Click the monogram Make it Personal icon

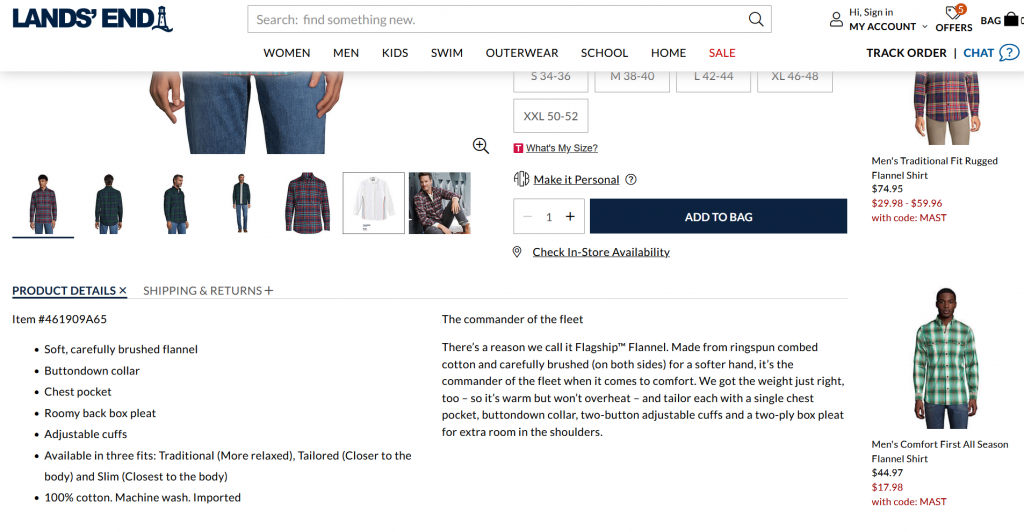point(521,179)
